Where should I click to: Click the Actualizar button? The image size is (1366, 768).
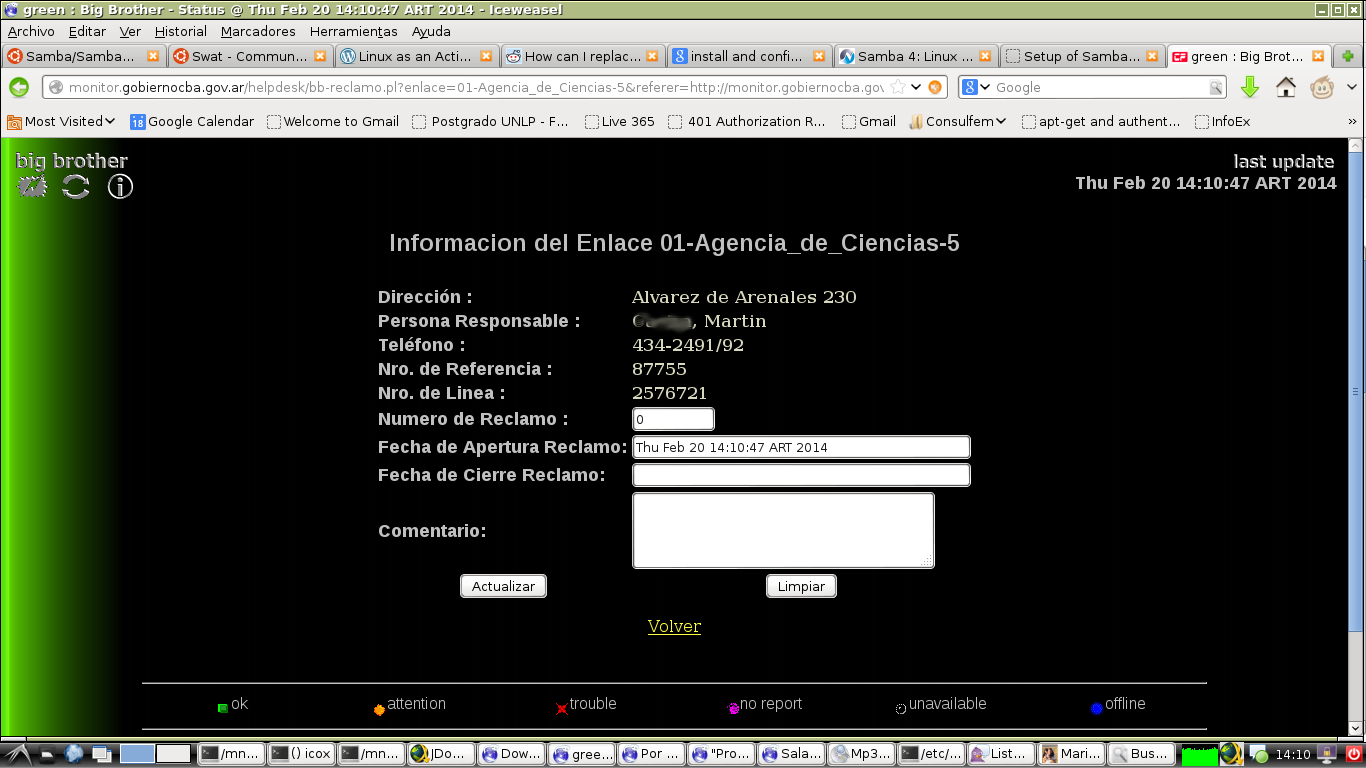click(503, 586)
